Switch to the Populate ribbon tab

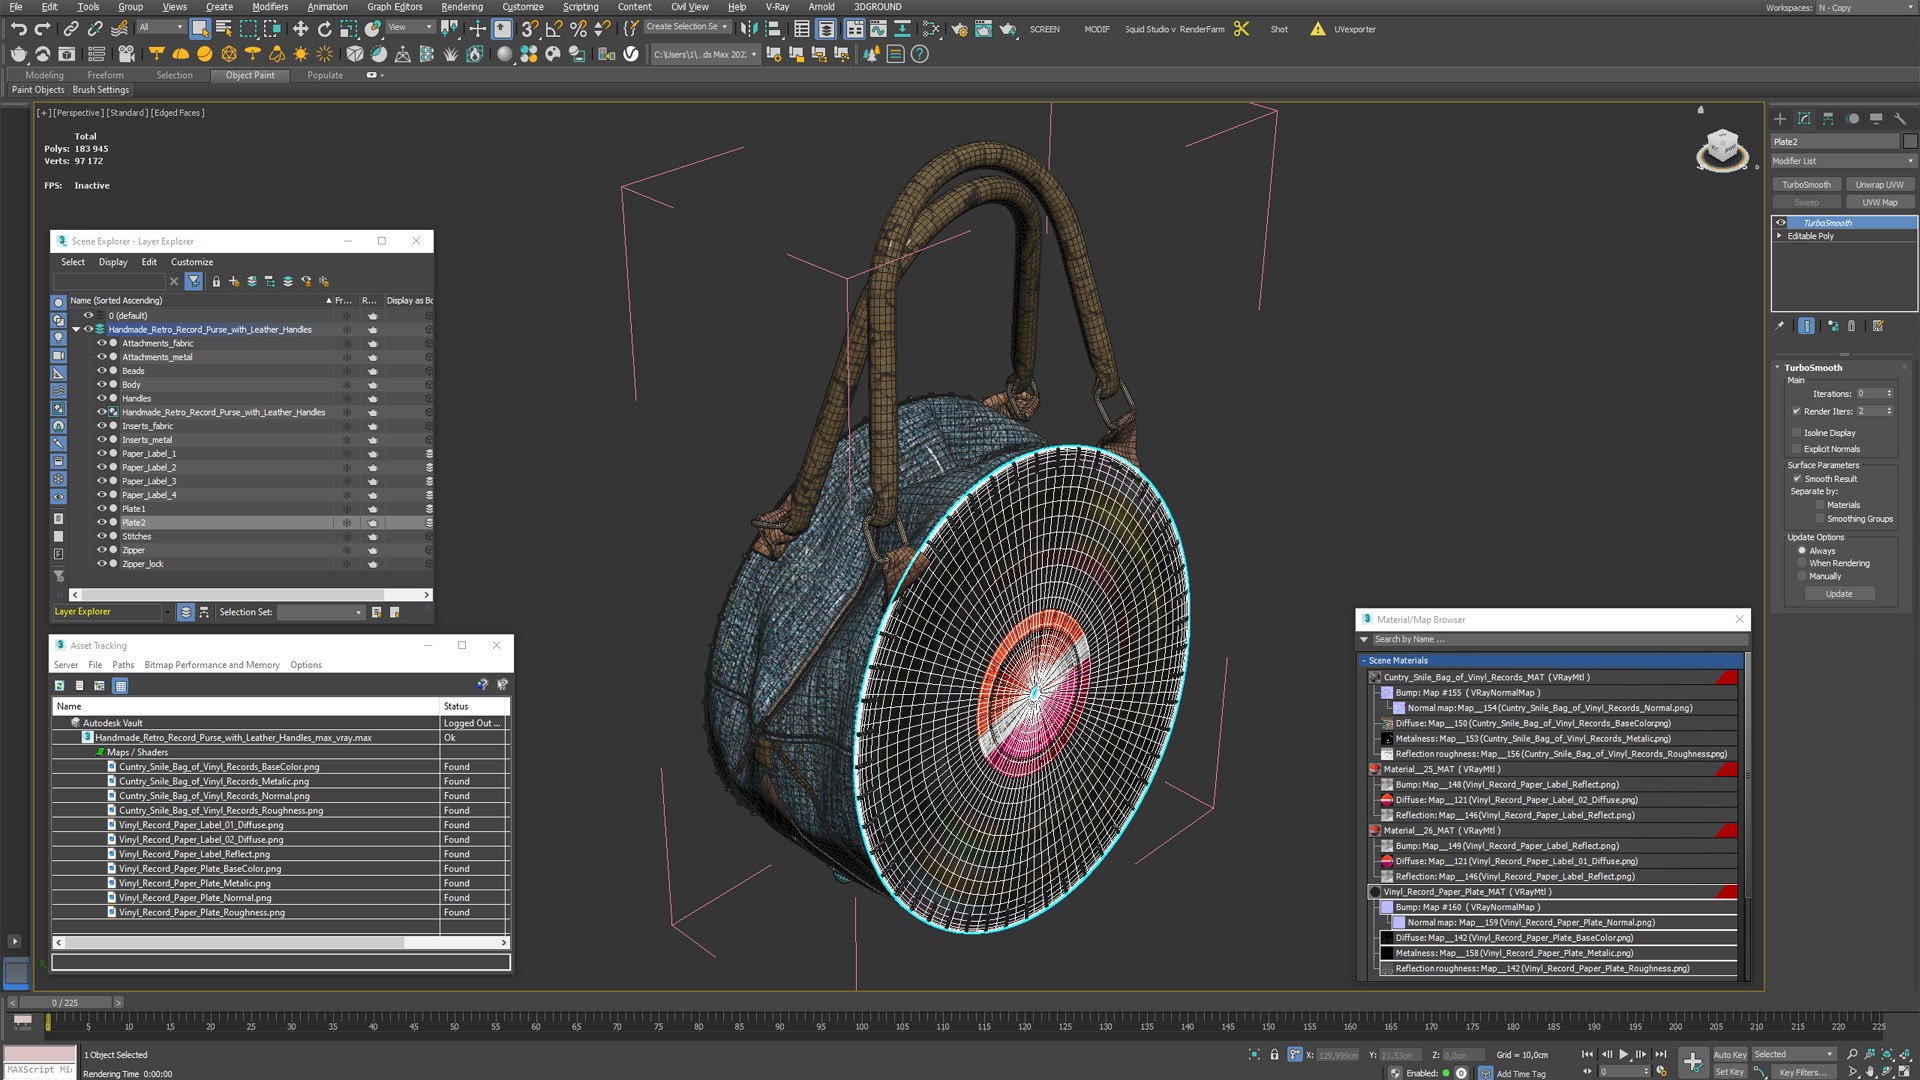click(x=325, y=75)
